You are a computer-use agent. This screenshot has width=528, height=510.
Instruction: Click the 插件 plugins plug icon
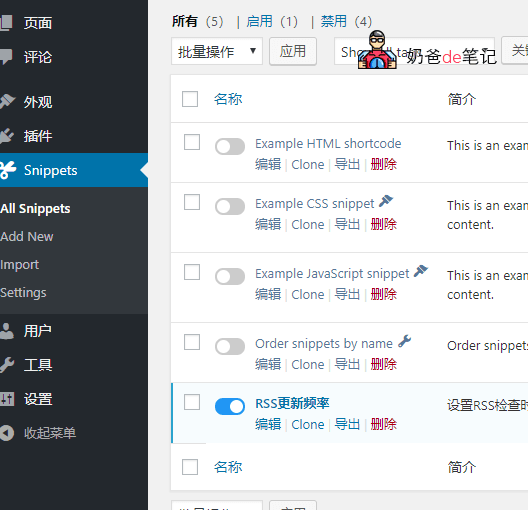(7, 136)
